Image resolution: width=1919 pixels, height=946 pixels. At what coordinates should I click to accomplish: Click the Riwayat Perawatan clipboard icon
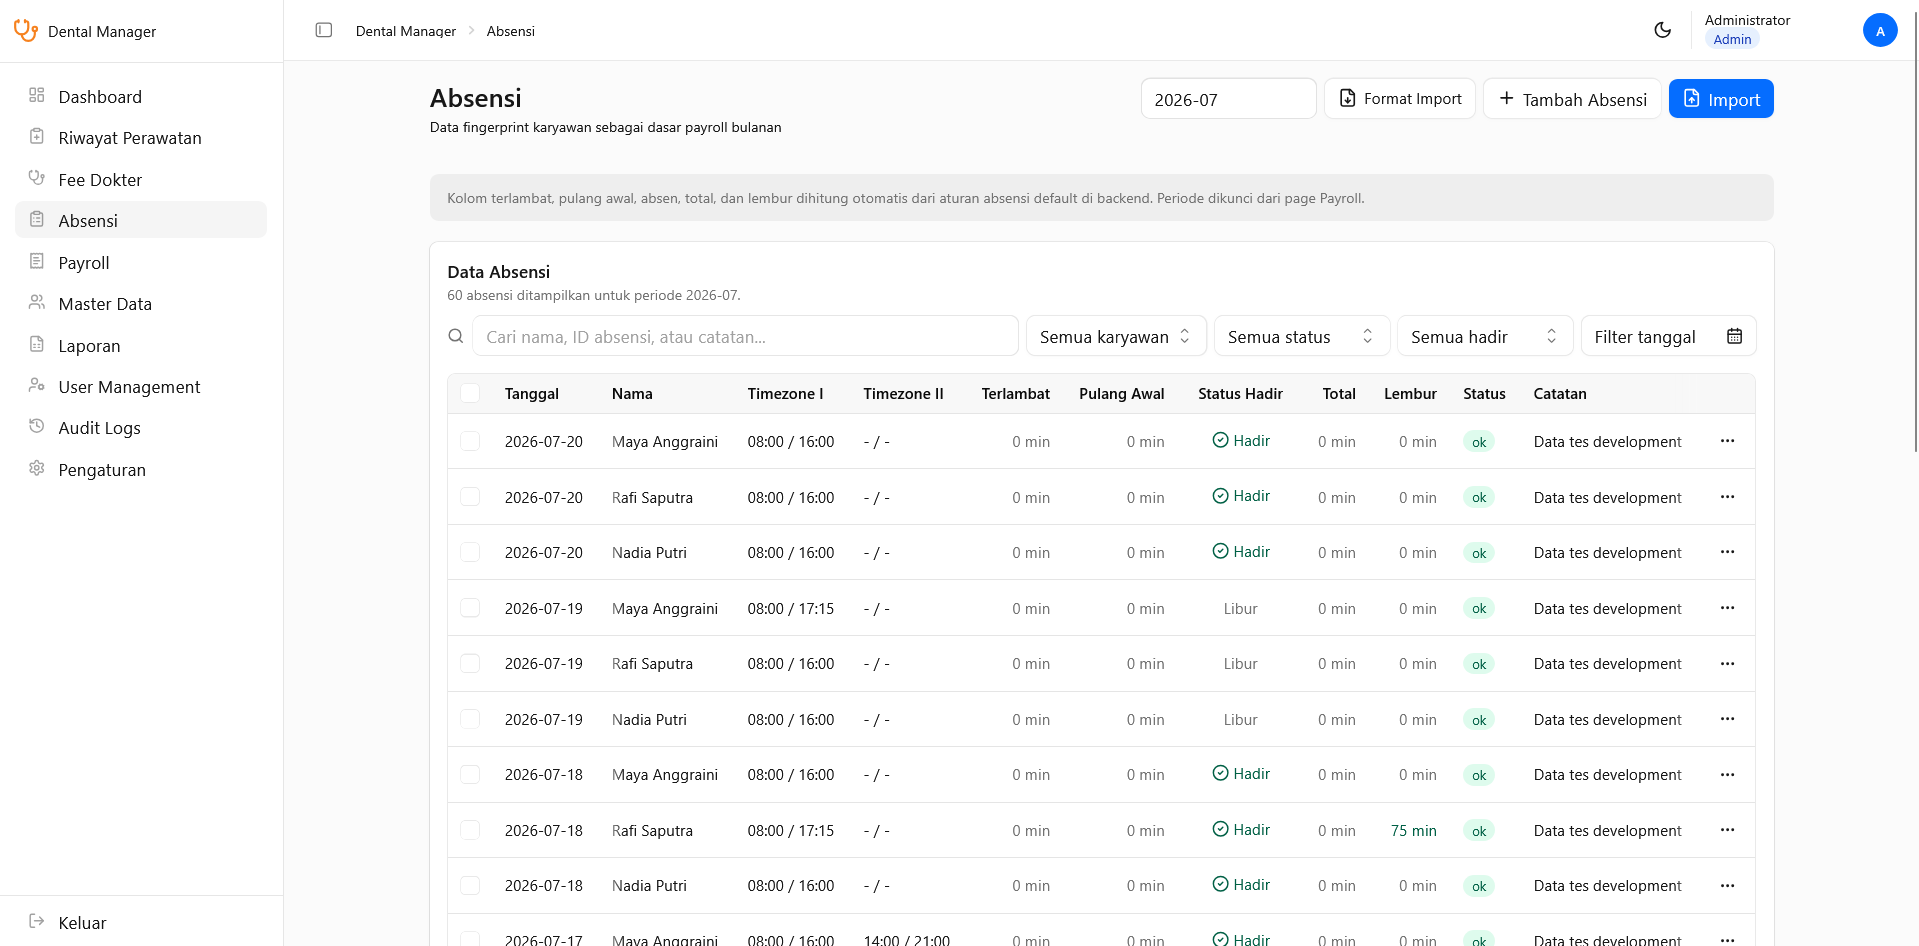[x=37, y=136]
